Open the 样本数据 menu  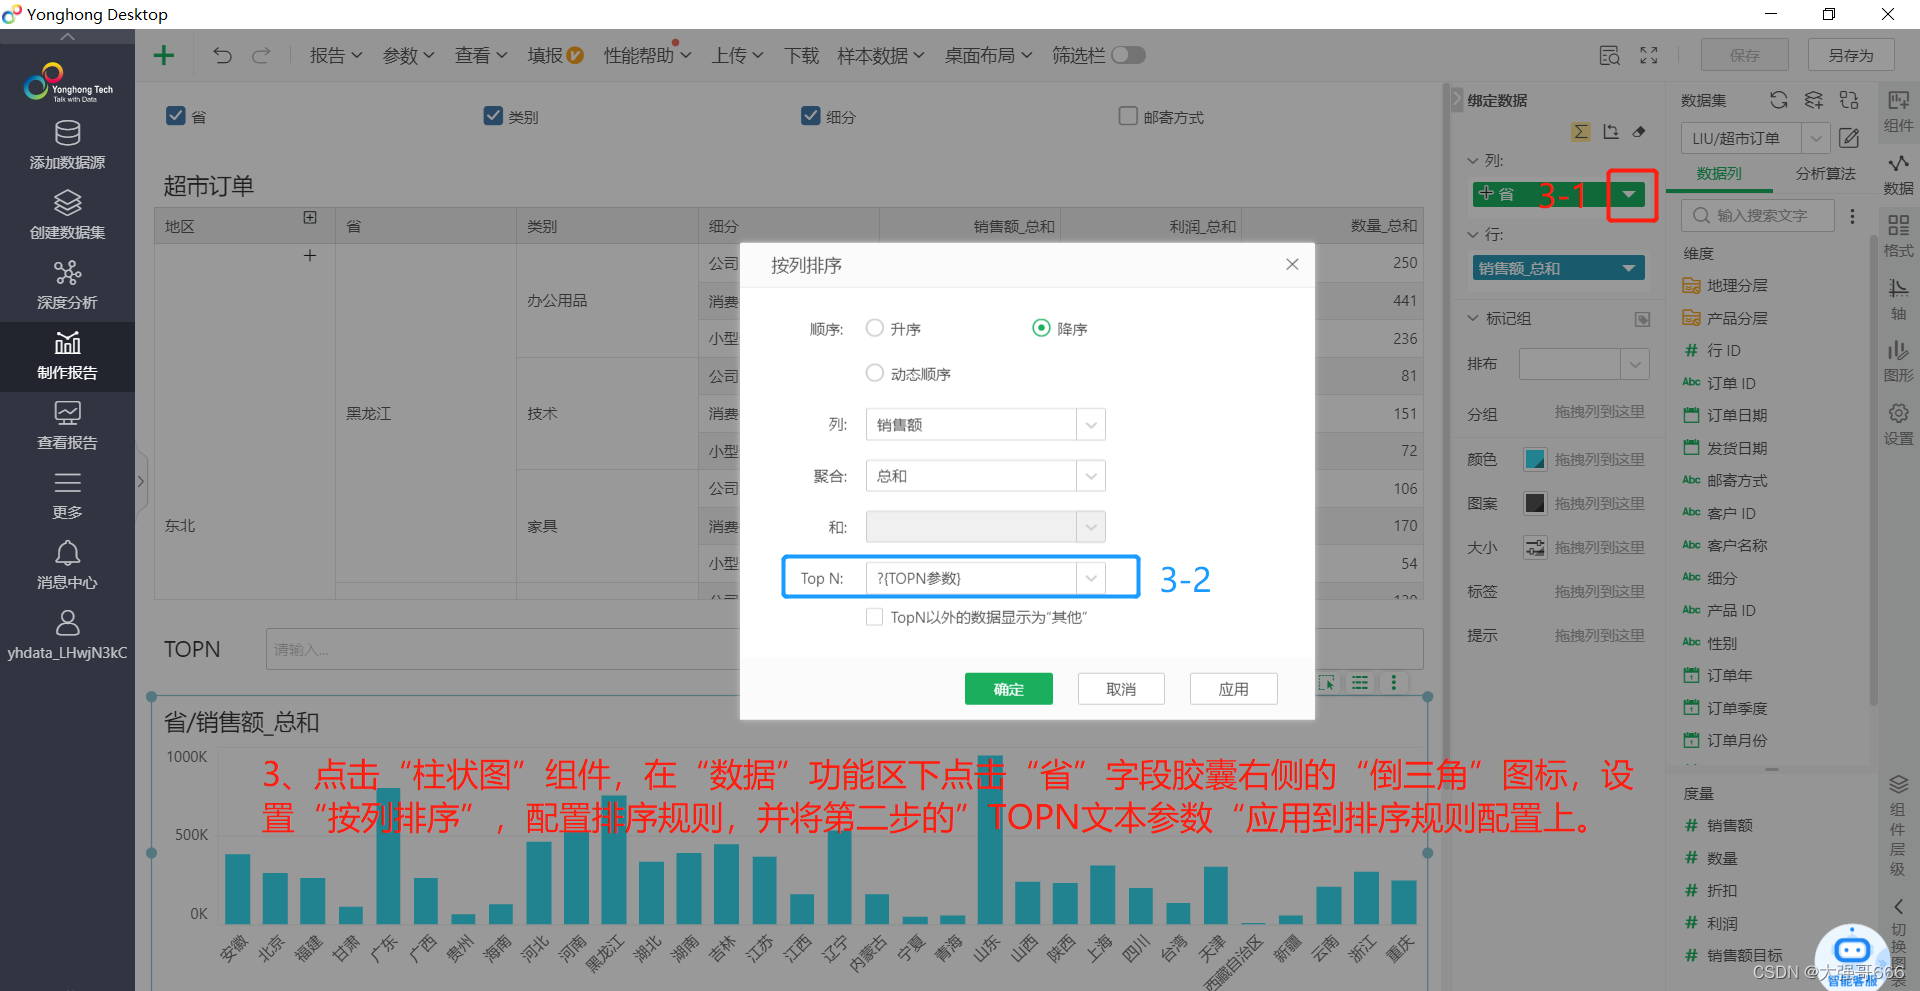point(881,56)
